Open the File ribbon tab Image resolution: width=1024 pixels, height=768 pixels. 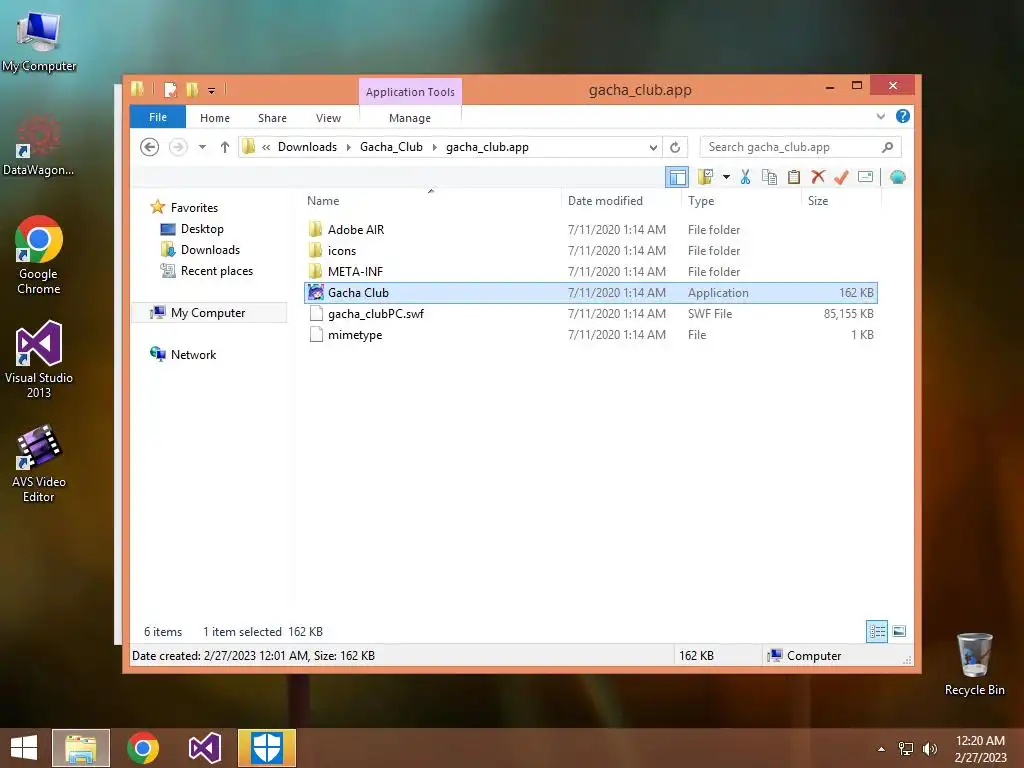pos(158,117)
